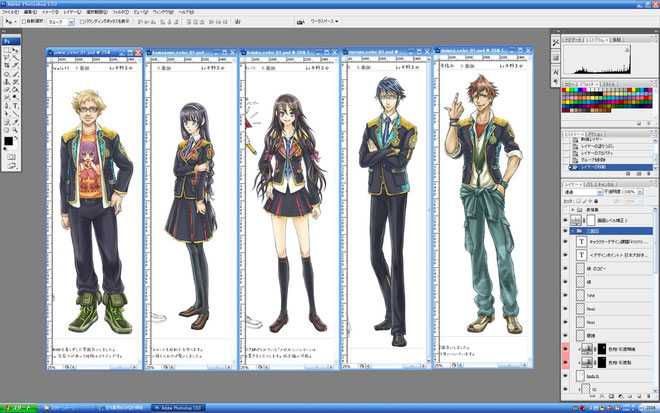The height and width of the screenshot is (413, 660).
Task: Click new swatch icon in Swatches panel
Action: pos(639,123)
